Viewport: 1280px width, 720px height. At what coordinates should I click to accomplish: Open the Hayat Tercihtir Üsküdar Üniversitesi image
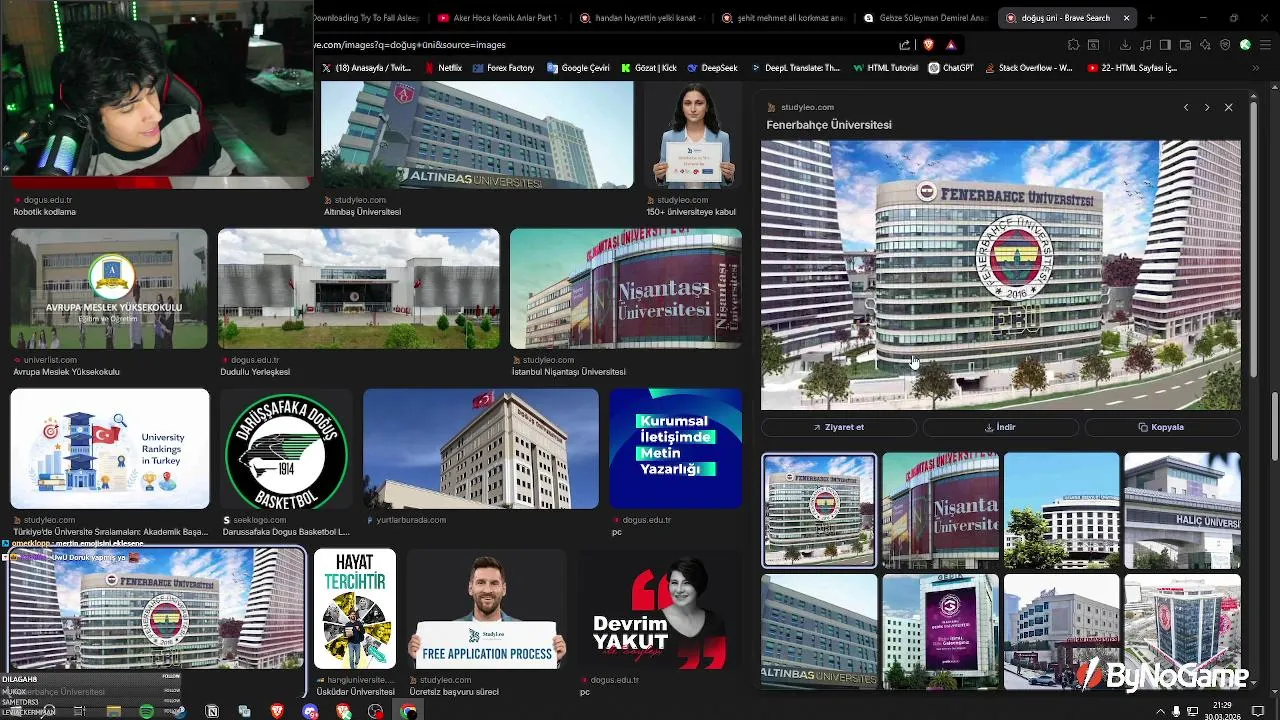355,609
